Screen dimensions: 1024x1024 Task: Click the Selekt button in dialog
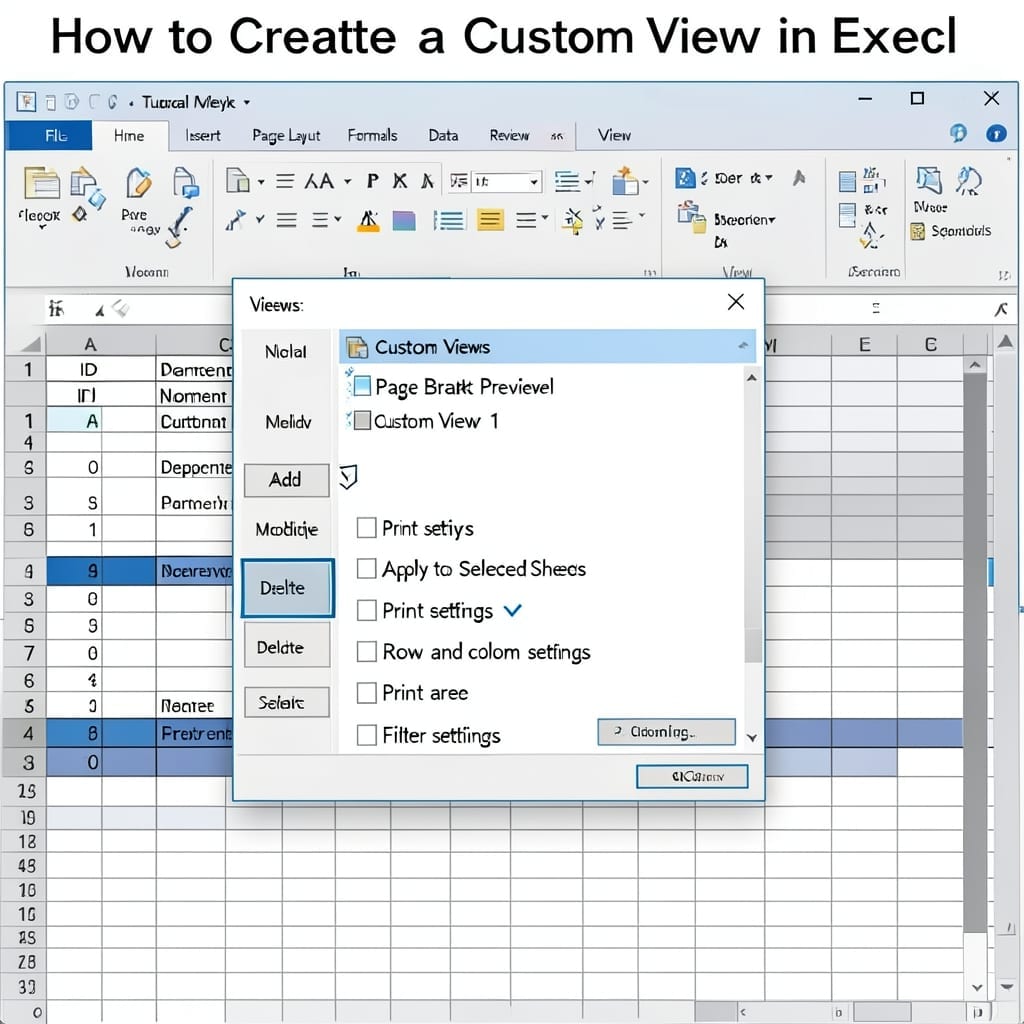point(287,702)
